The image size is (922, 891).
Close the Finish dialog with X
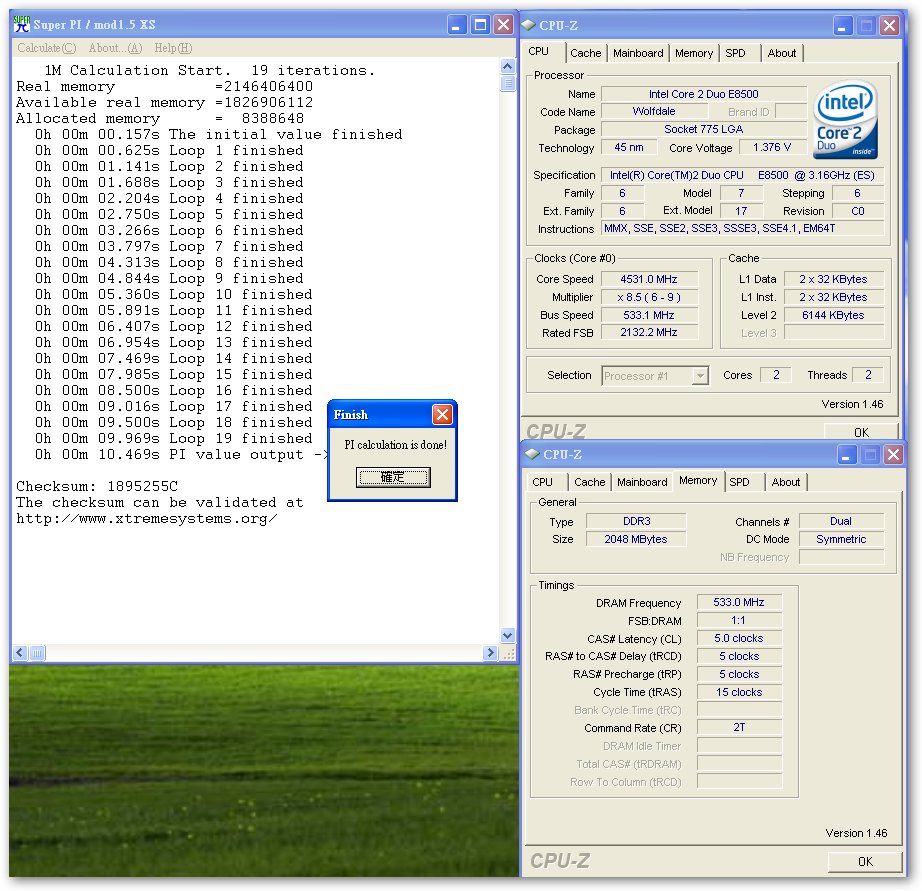click(x=442, y=414)
